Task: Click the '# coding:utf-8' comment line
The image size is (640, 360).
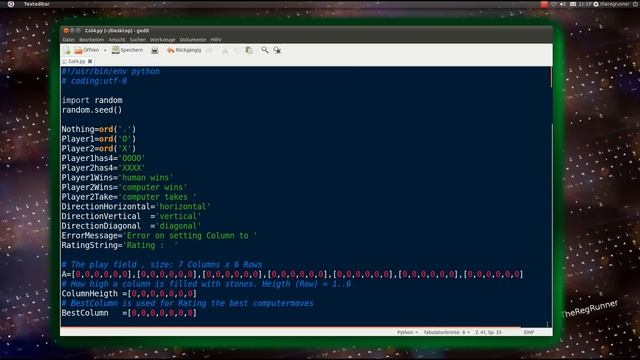Action: (94, 81)
